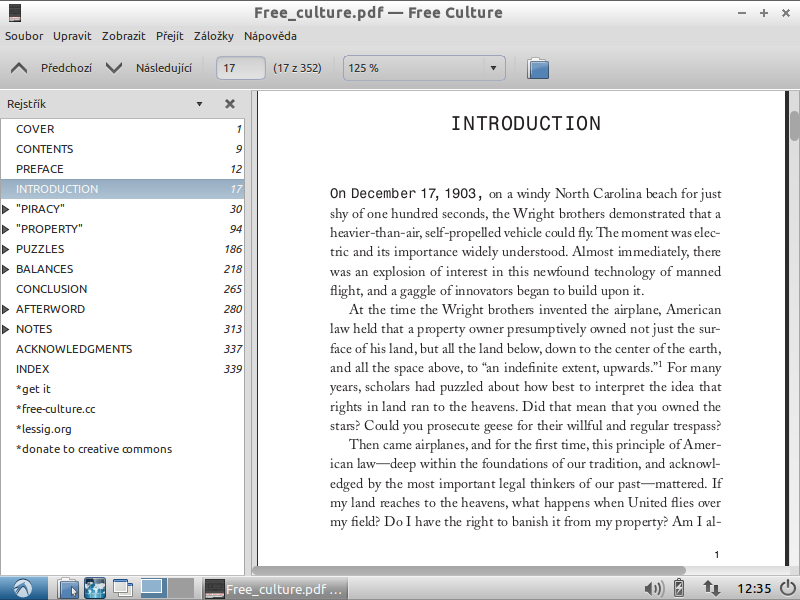Click the page number input field
Viewport: 800px width, 600px height.
(240, 68)
